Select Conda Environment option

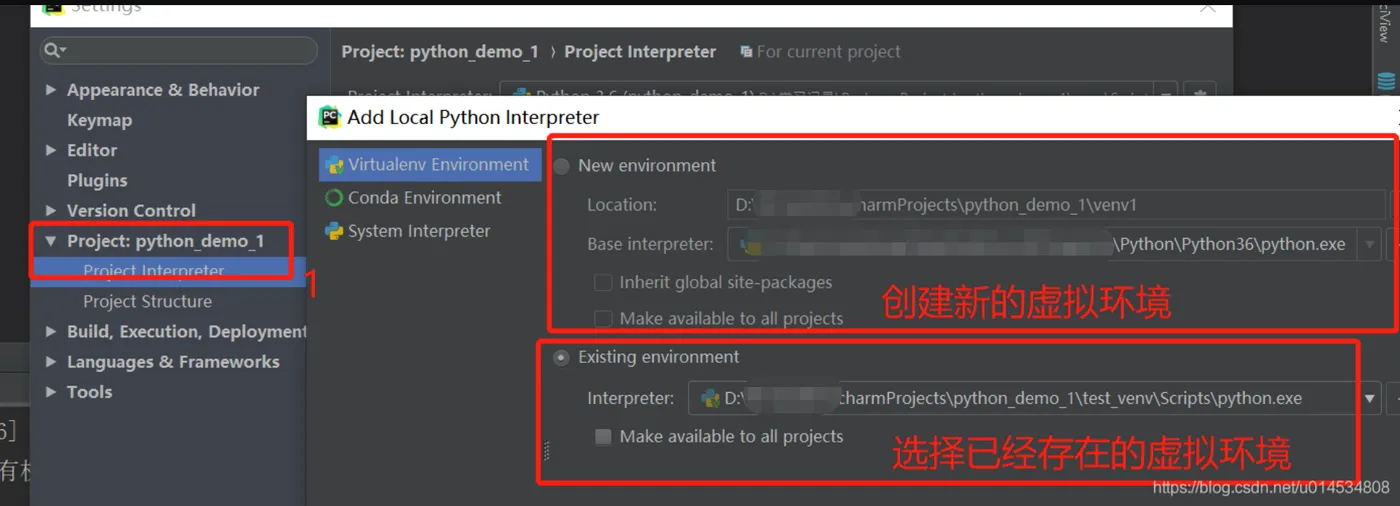[424, 198]
